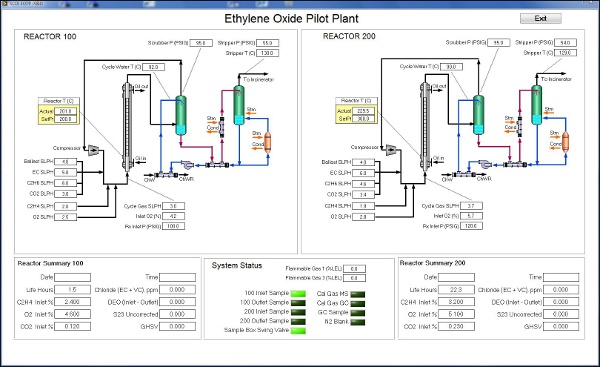The width and height of the screenshot is (600, 367).
Task: Click Reactor 200 Actual temperature field
Action: pos(363,111)
